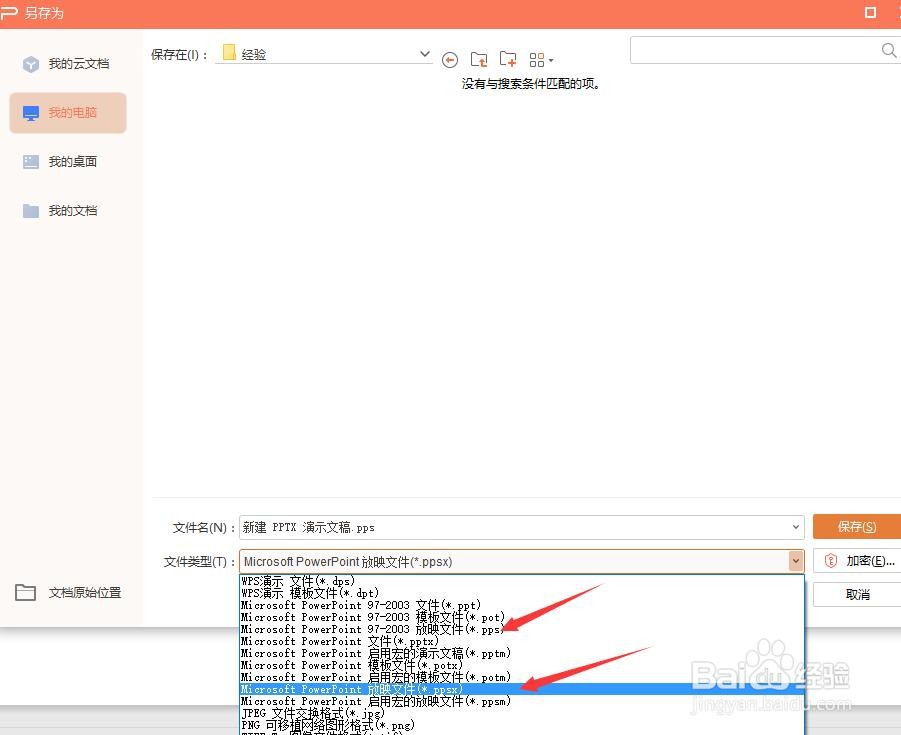Viewport: 901px width, 735px height.
Task: Choose Microsoft PowerPoint 文件(*.pptx)
Action: [522, 641]
